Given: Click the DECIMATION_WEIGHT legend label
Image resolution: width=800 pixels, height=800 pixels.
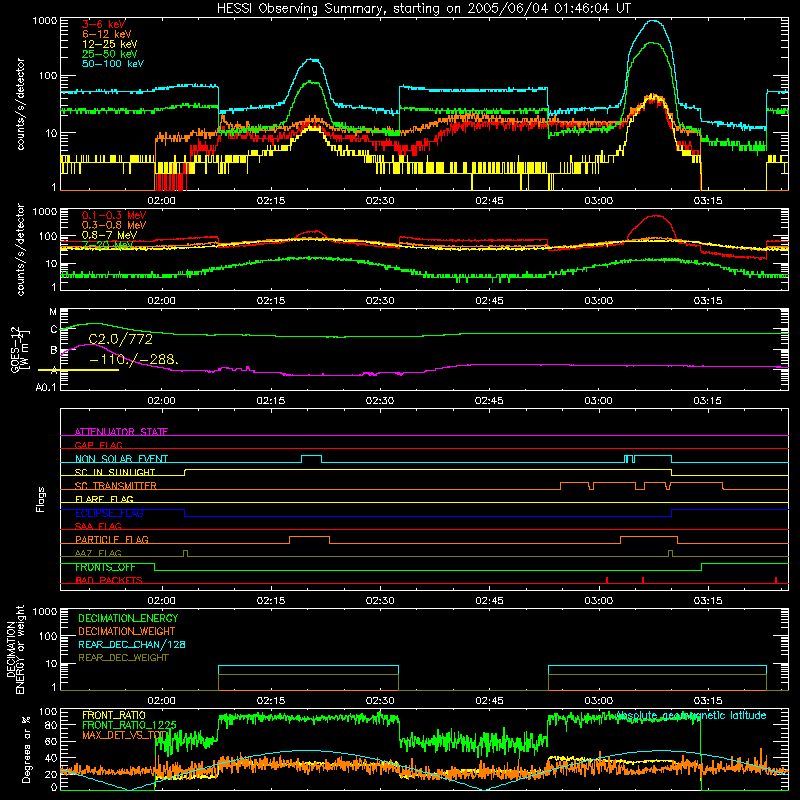Looking at the screenshot, I should 127,631.
